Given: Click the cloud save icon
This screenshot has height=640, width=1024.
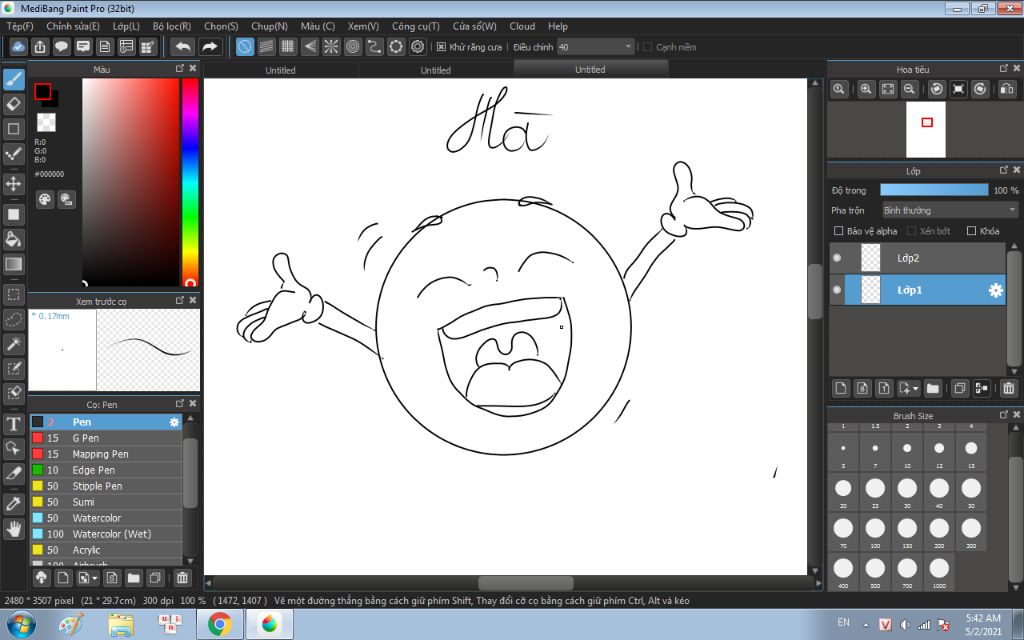Looking at the screenshot, I should pos(18,47).
